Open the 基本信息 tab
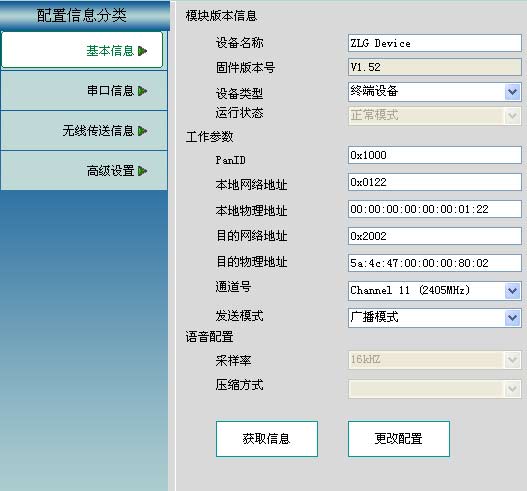The height and width of the screenshot is (491, 527). coord(82,50)
